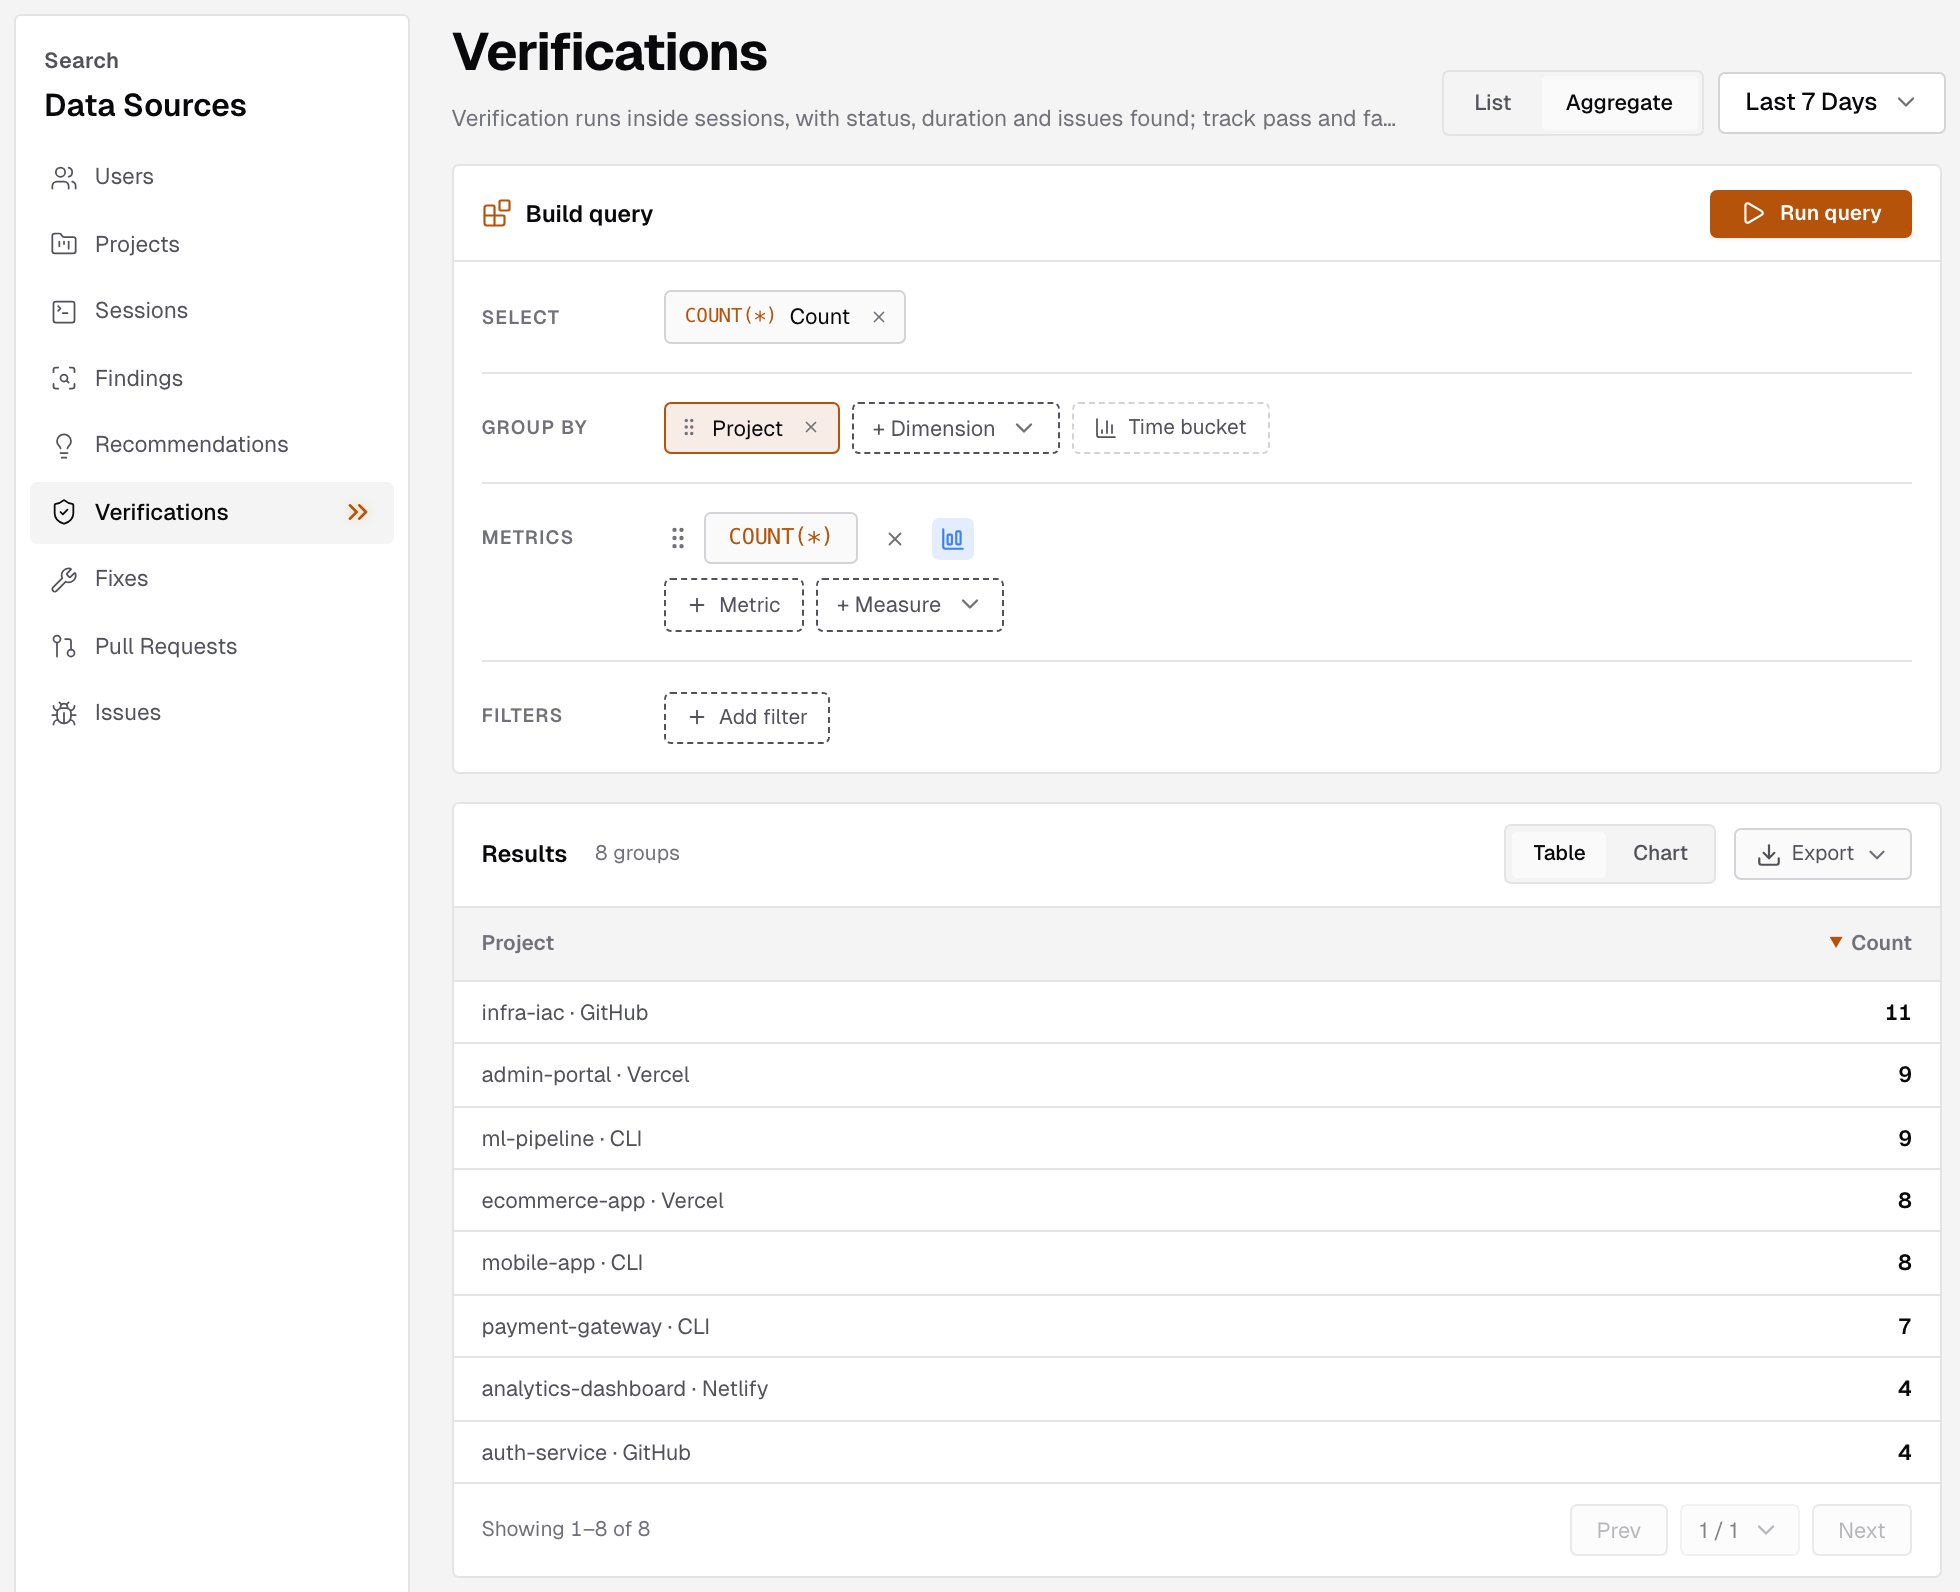Screen dimensions: 1960x1592
Task: Show results as Table
Action: pyautogui.click(x=1559, y=853)
